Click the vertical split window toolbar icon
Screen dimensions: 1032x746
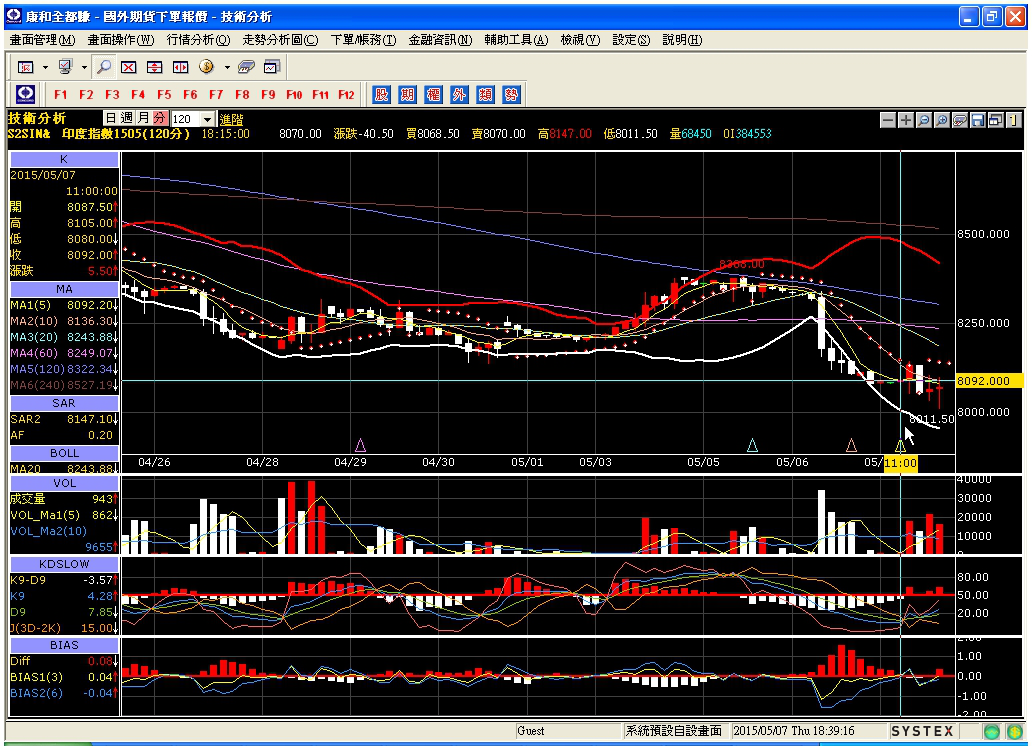(180, 67)
